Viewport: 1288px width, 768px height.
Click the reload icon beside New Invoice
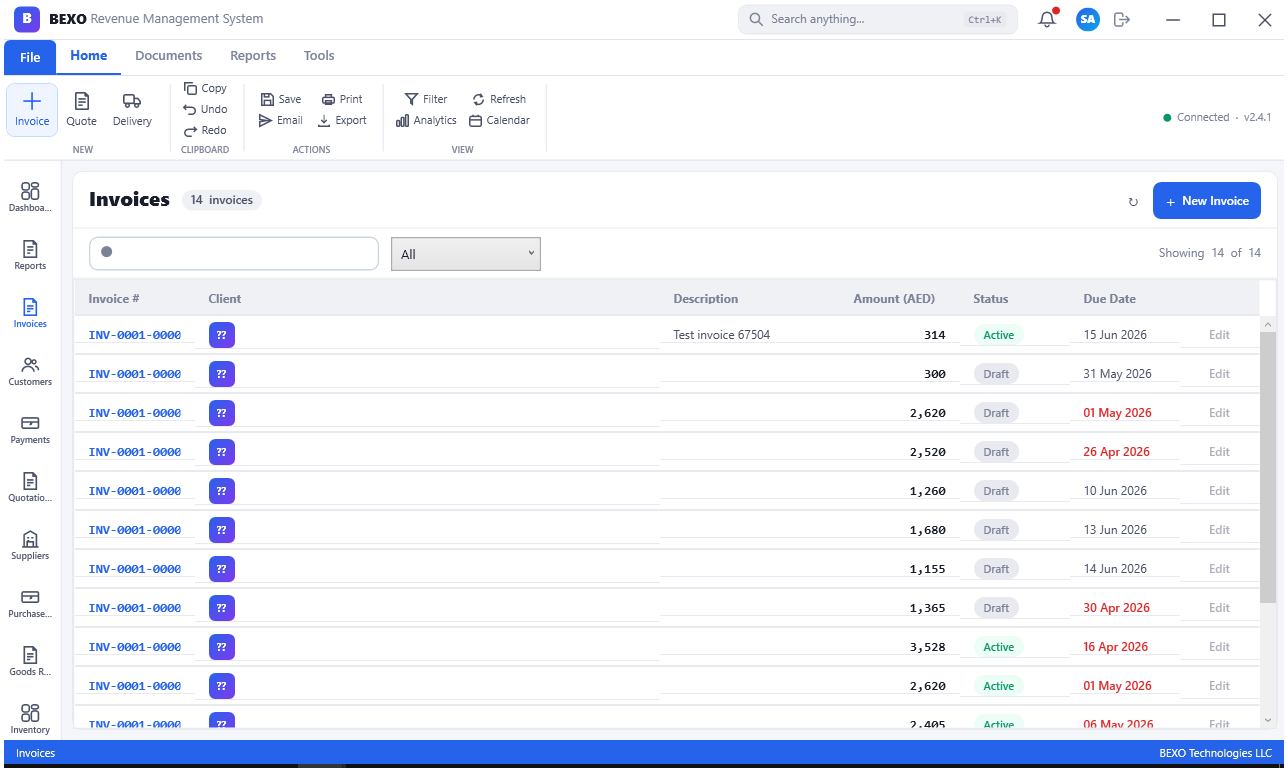coord(1133,202)
